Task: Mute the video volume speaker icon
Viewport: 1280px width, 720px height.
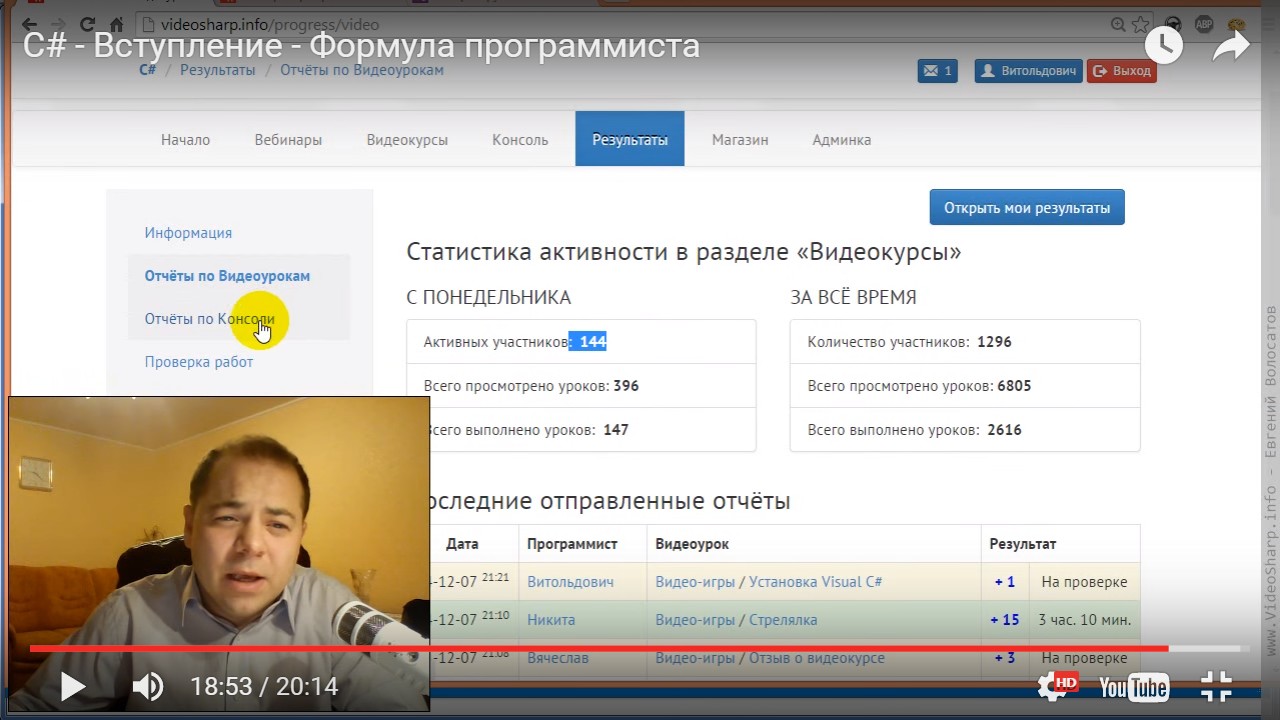Action: [148, 686]
